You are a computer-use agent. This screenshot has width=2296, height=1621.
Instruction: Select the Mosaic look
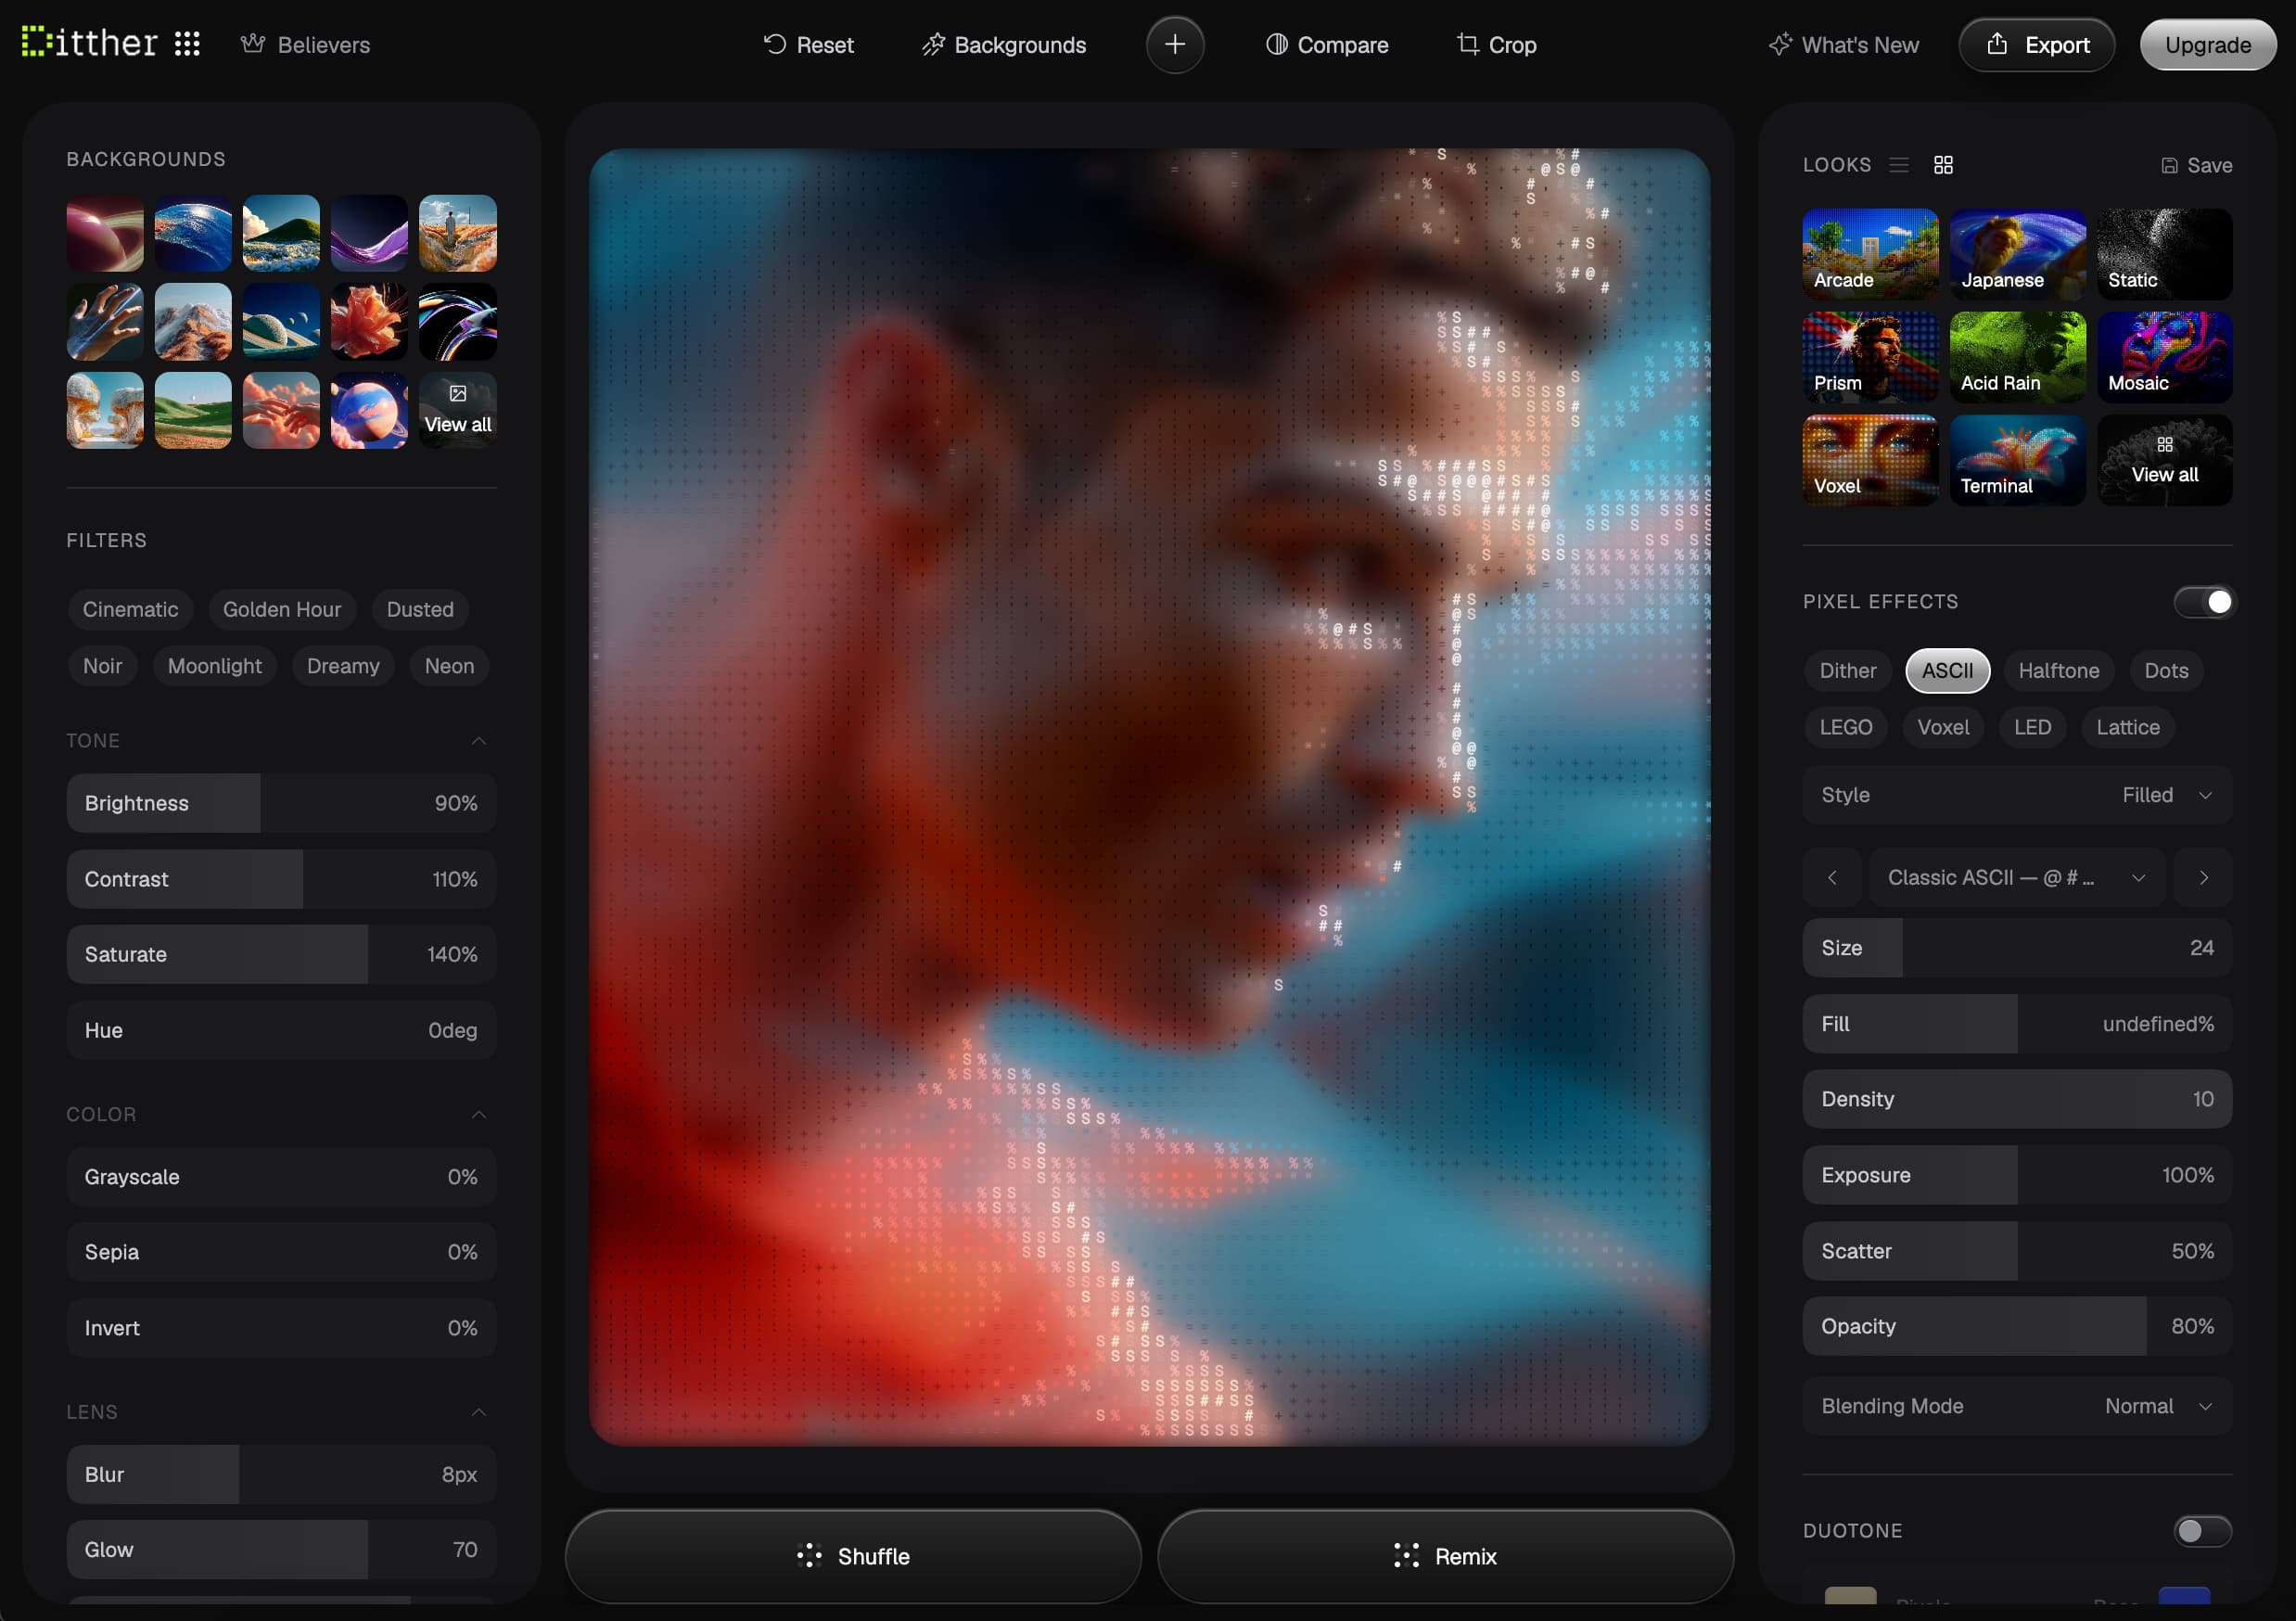(x=2164, y=357)
